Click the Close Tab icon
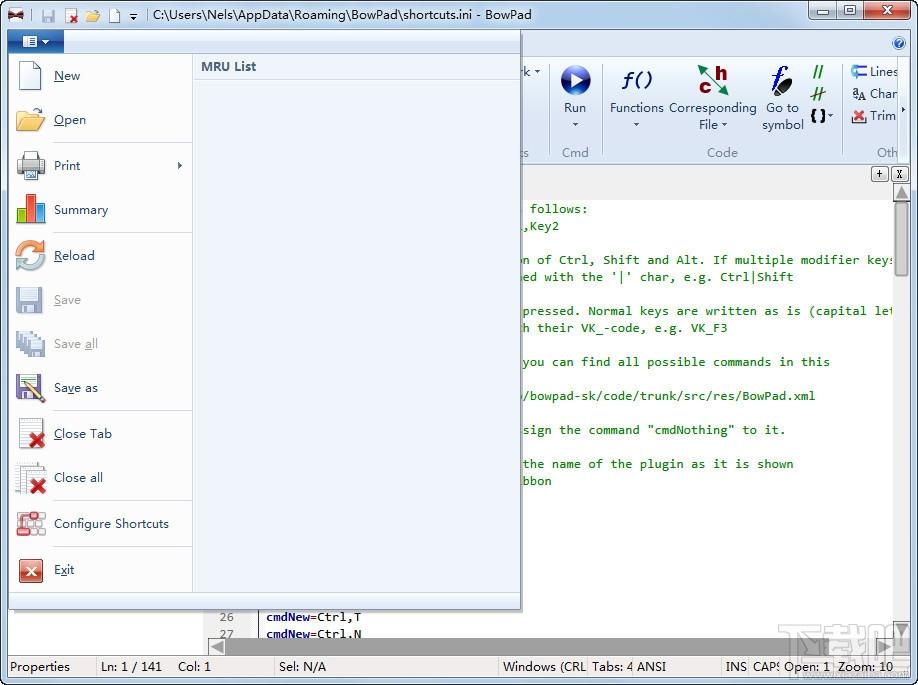This screenshot has width=918, height=685. [31, 433]
